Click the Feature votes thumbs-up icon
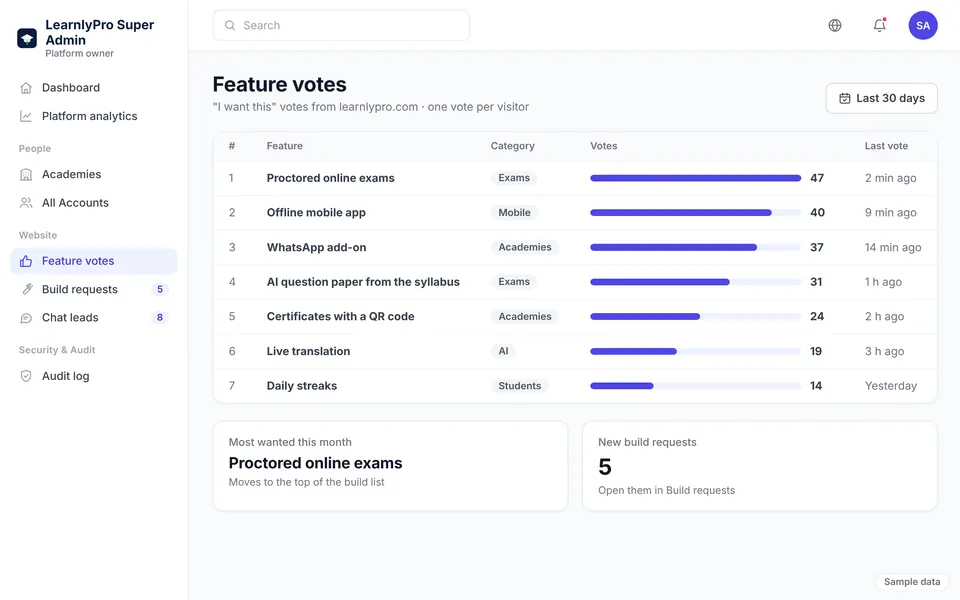 click(26, 261)
